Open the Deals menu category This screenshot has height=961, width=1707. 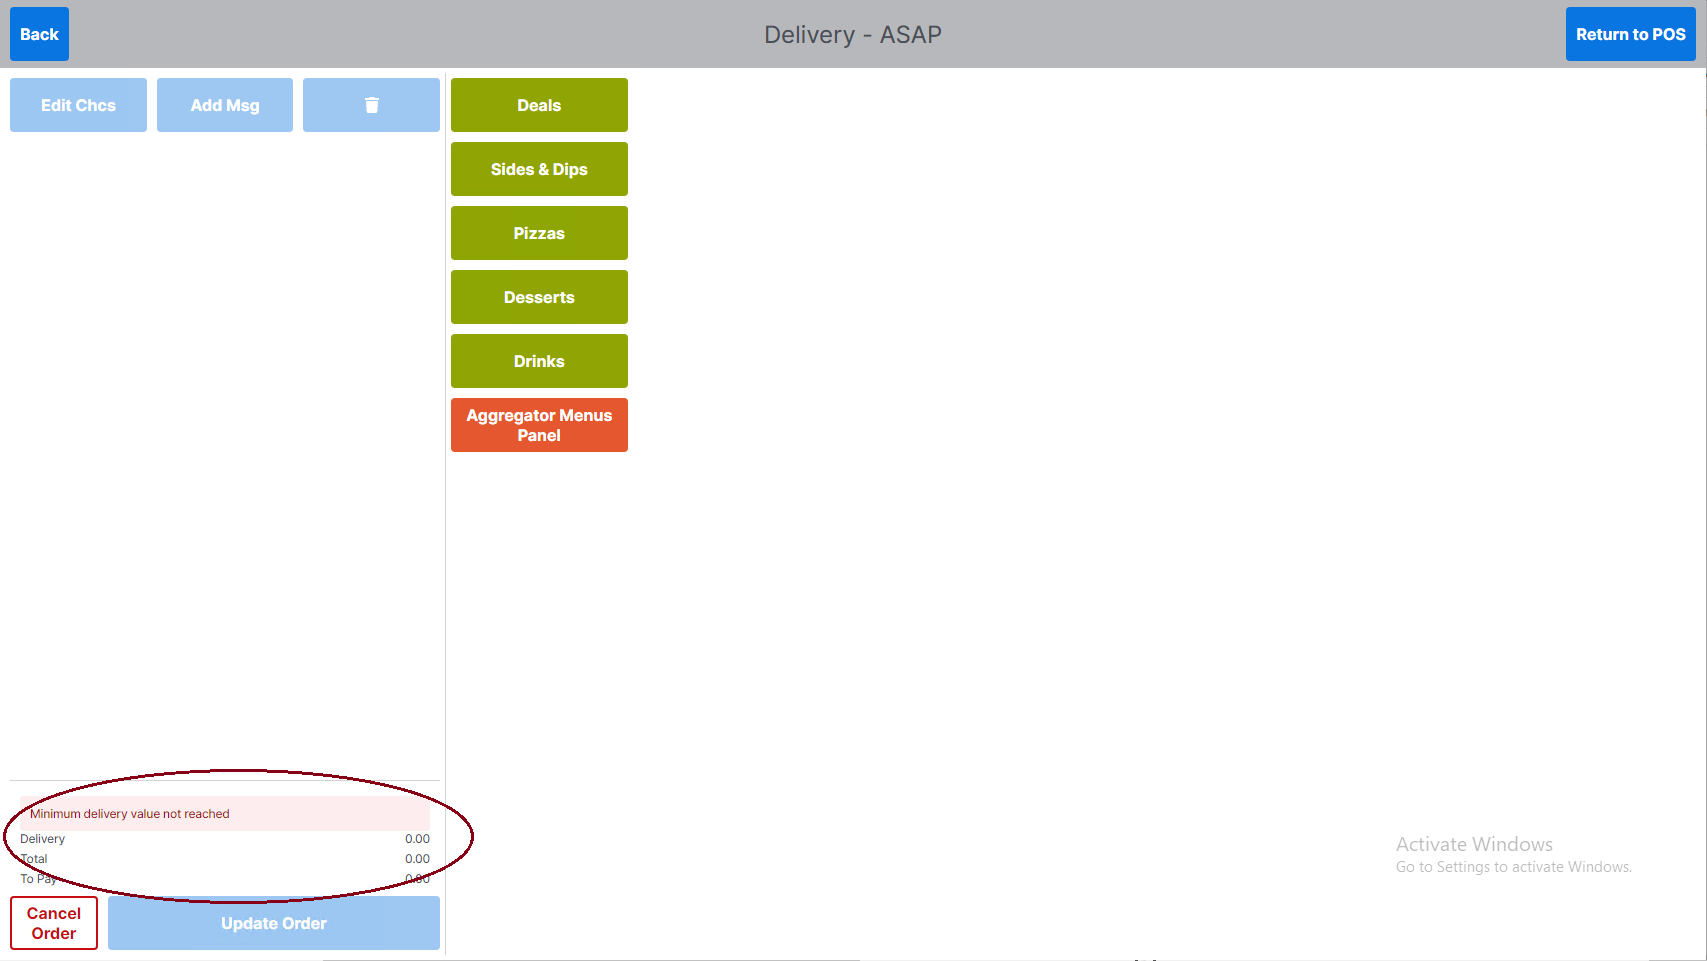tap(539, 105)
